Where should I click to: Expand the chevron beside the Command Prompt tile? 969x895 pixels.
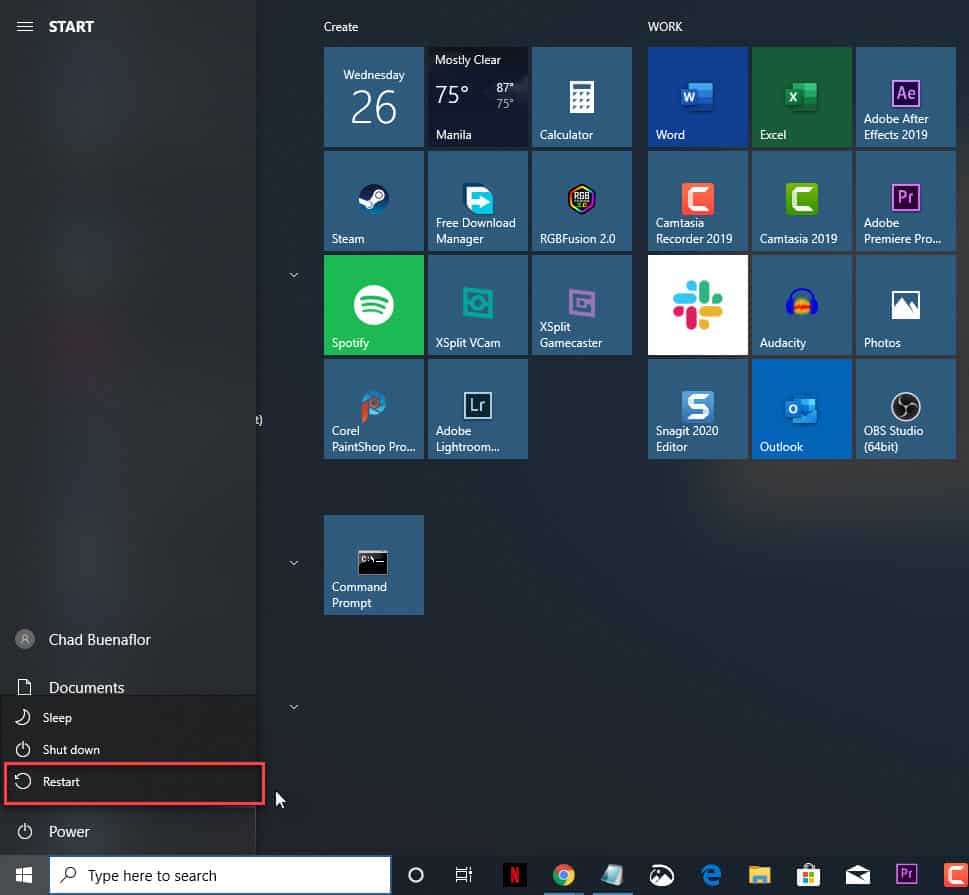point(294,563)
